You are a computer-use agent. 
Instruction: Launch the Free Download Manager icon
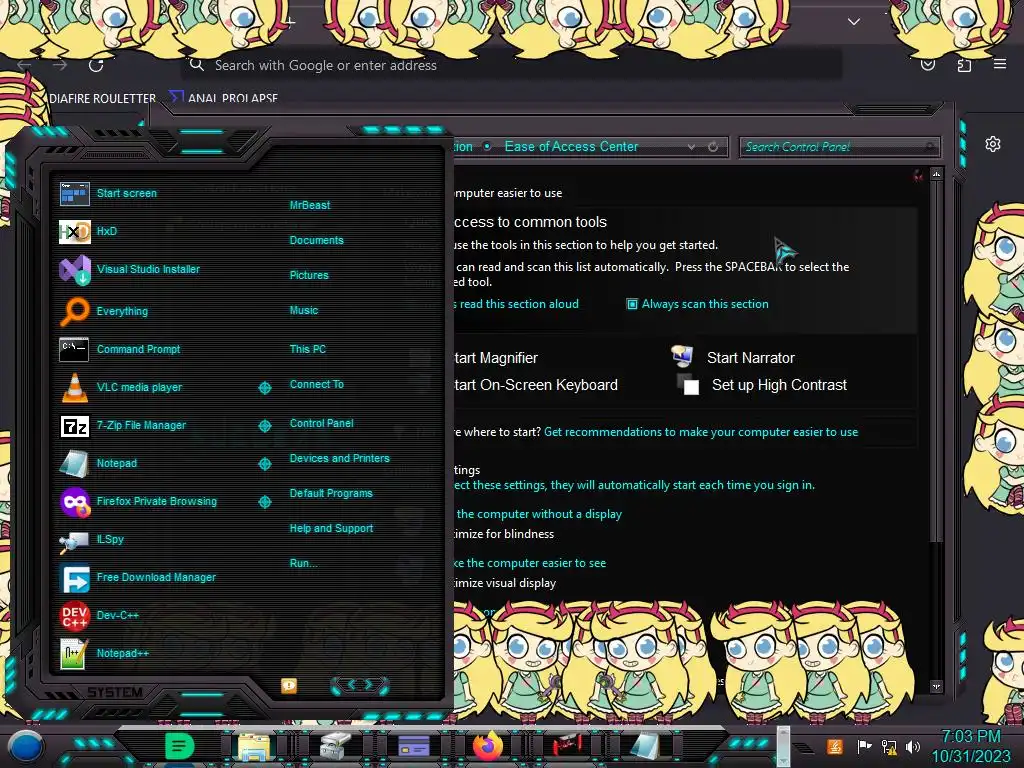tap(74, 578)
